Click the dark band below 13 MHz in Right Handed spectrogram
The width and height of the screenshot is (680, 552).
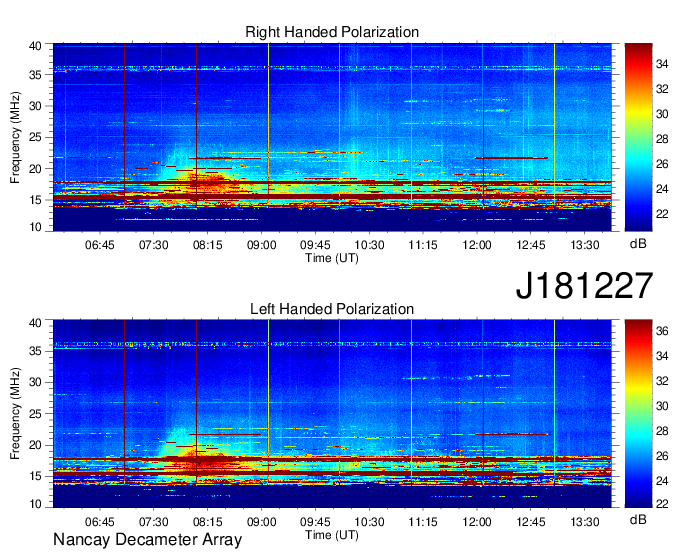coord(332,220)
